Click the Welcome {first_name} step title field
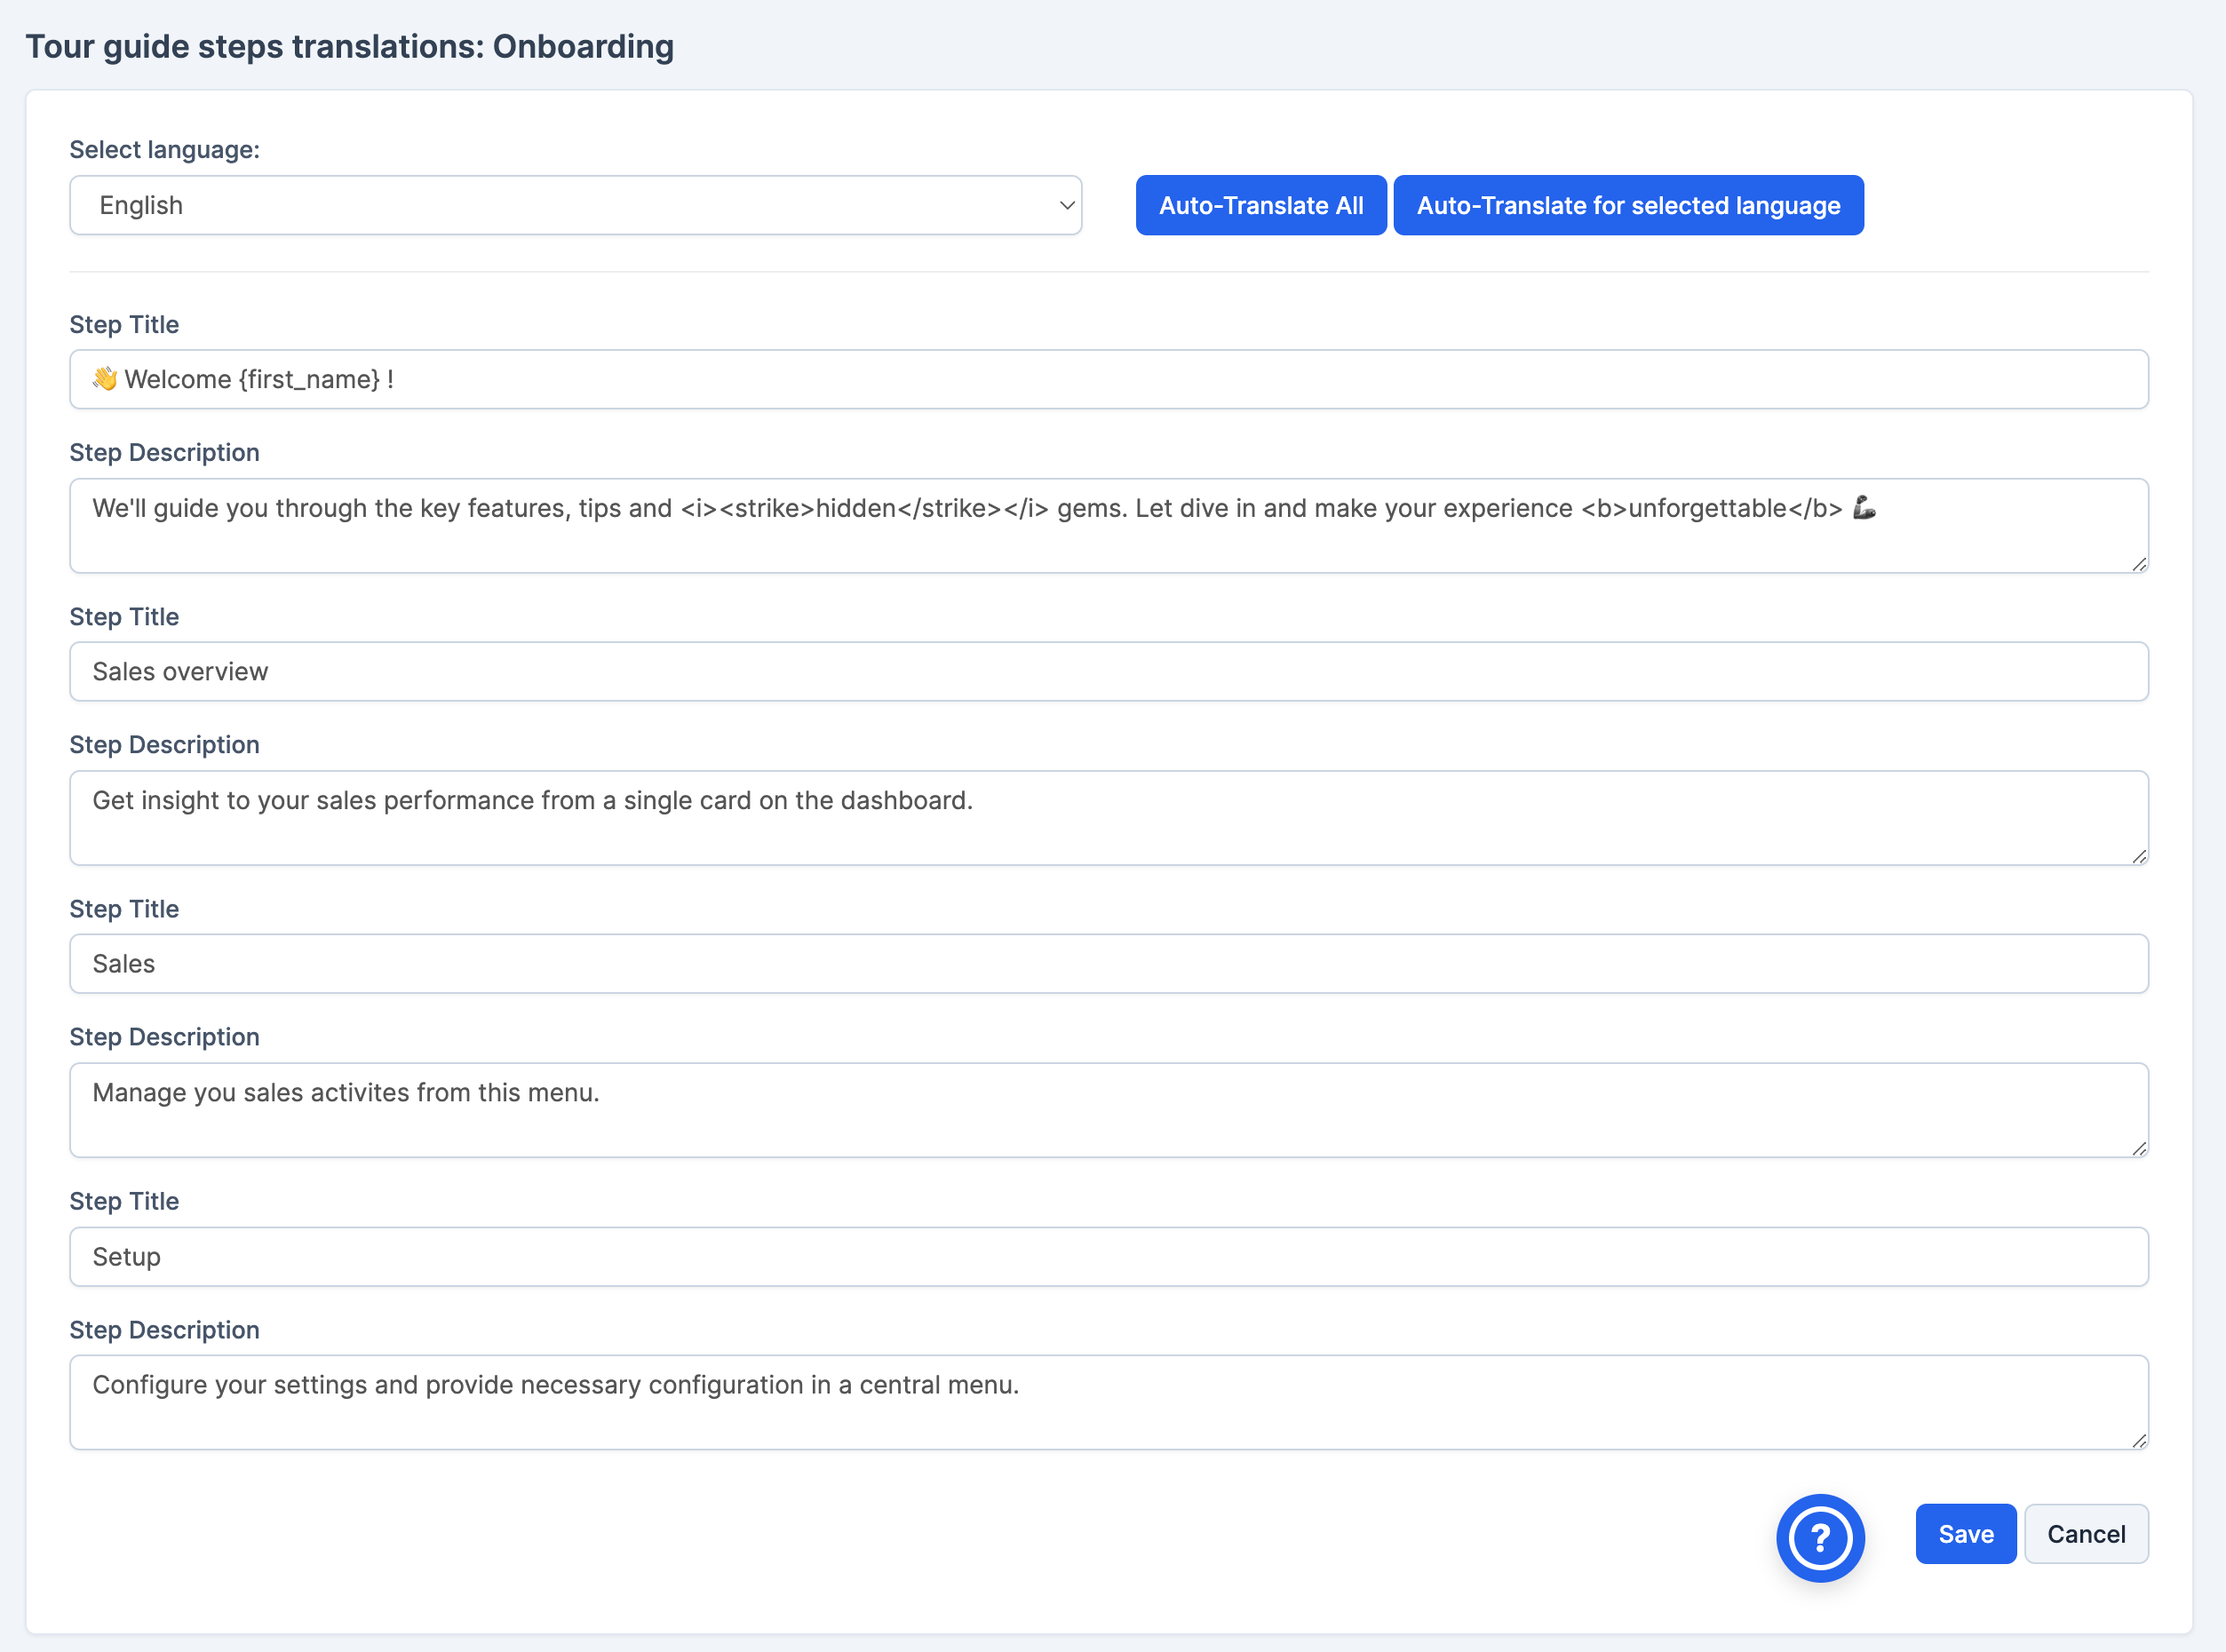 (x=1108, y=380)
